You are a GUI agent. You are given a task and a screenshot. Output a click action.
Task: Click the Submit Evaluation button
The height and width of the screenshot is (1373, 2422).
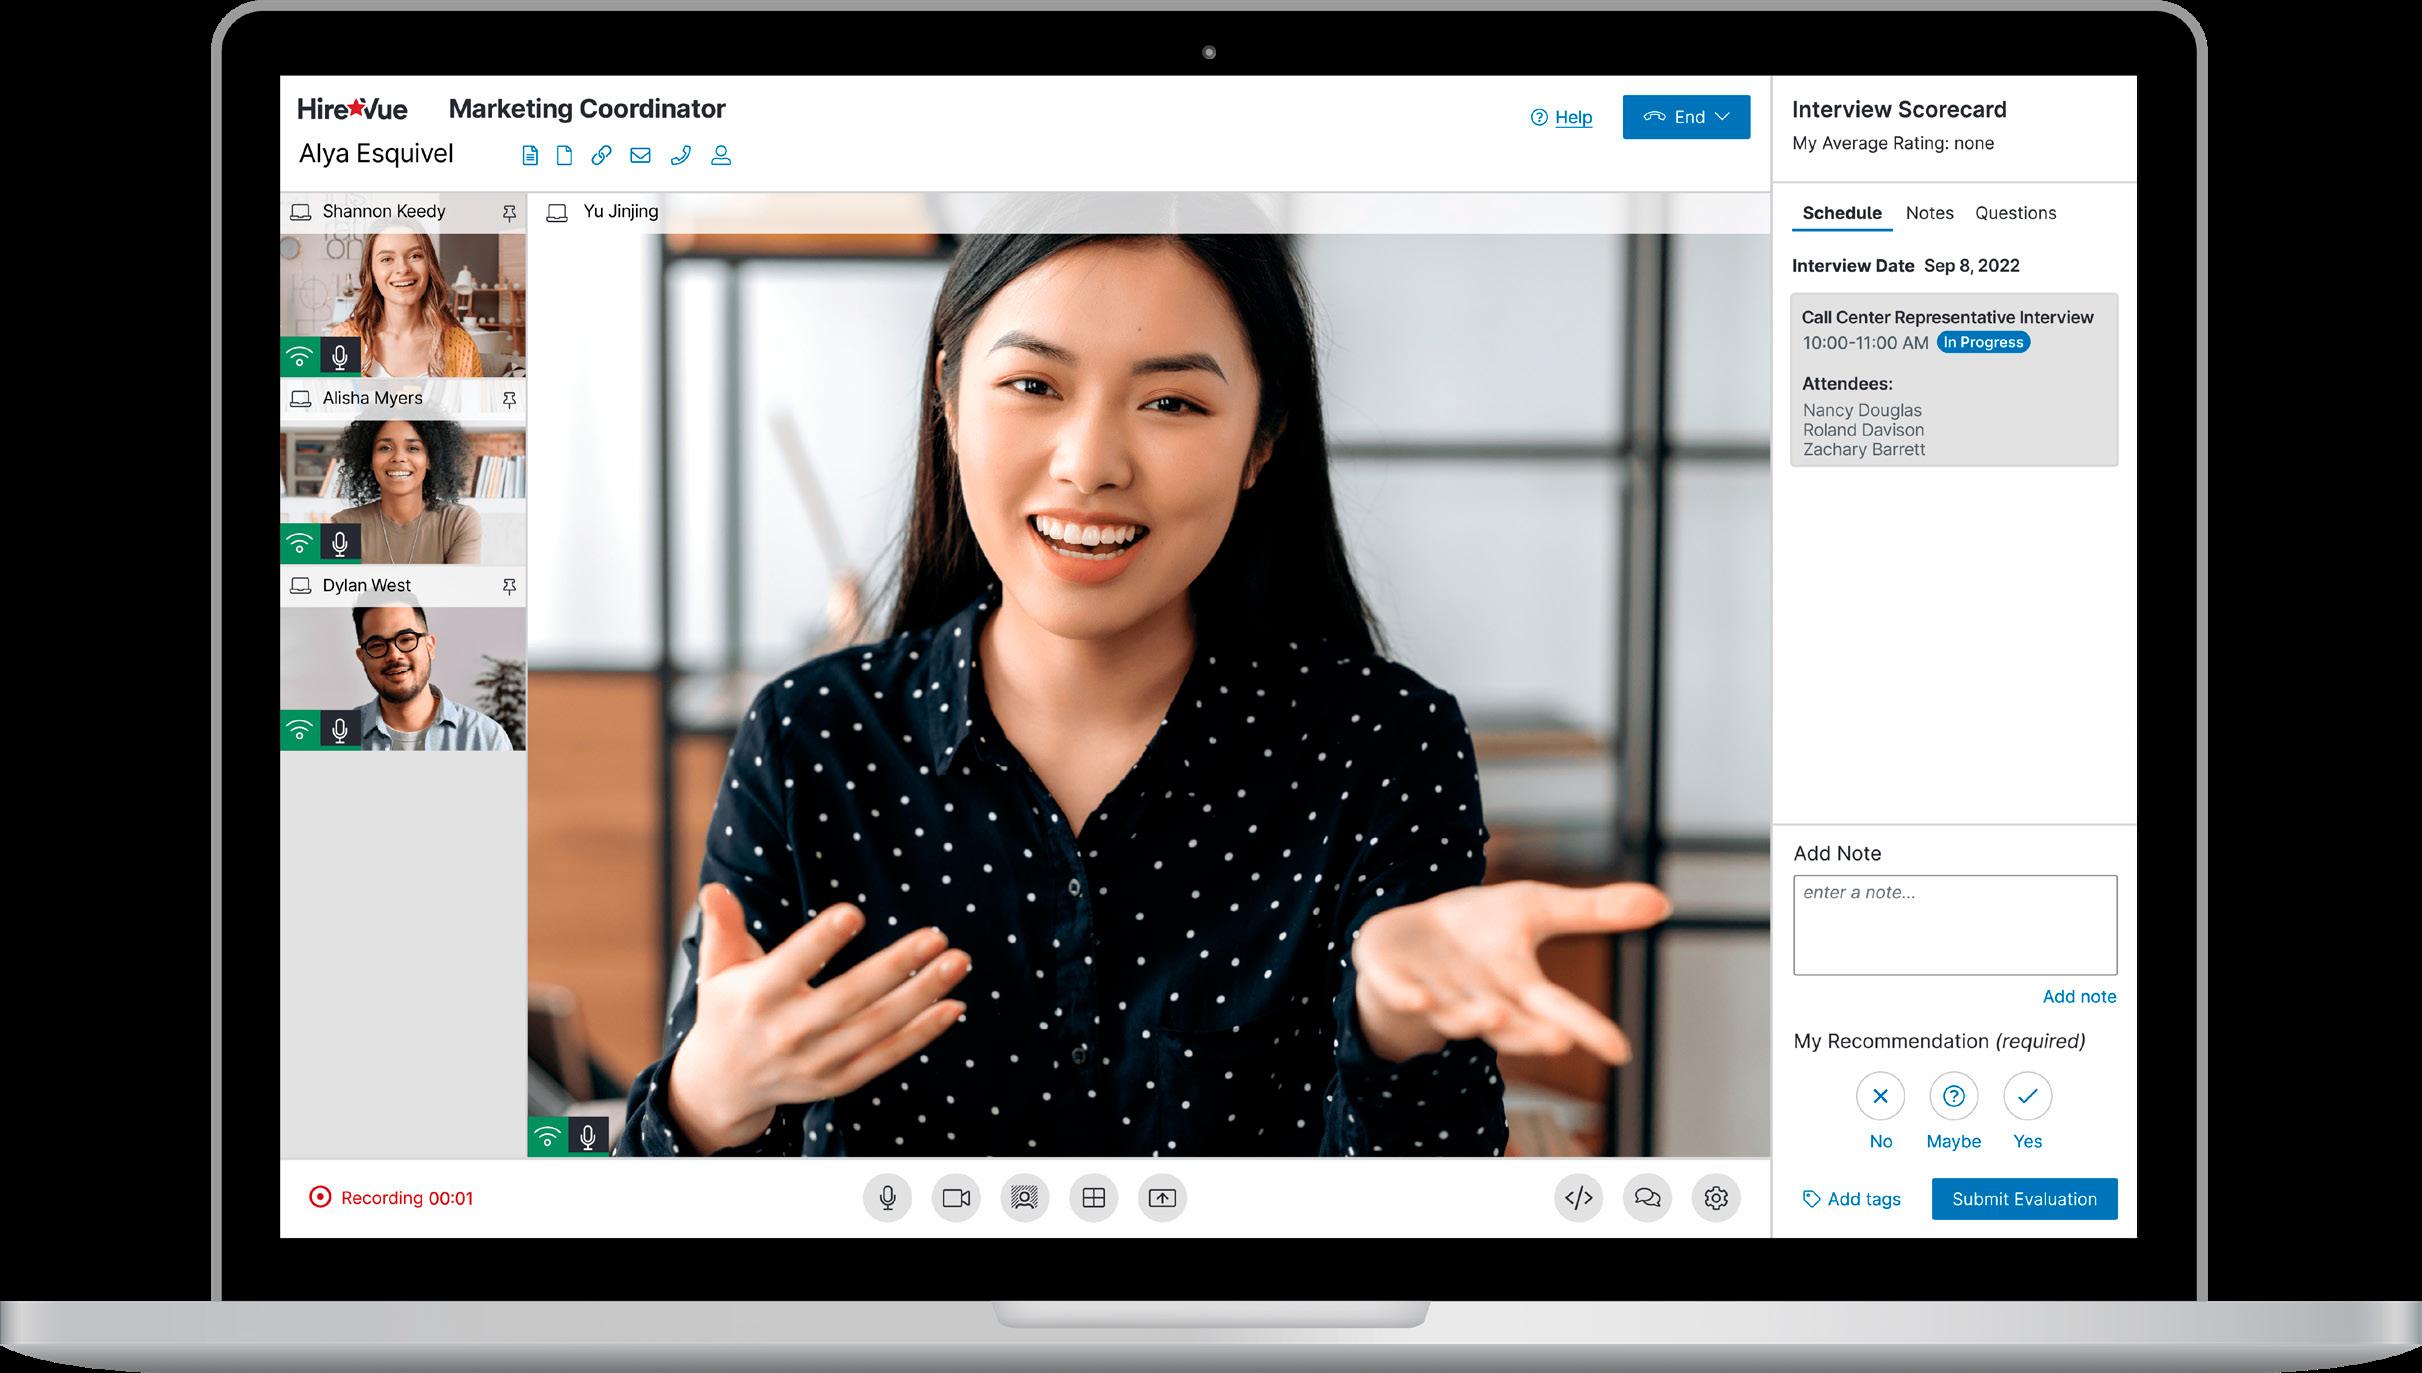pyautogui.click(x=2024, y=1199)
